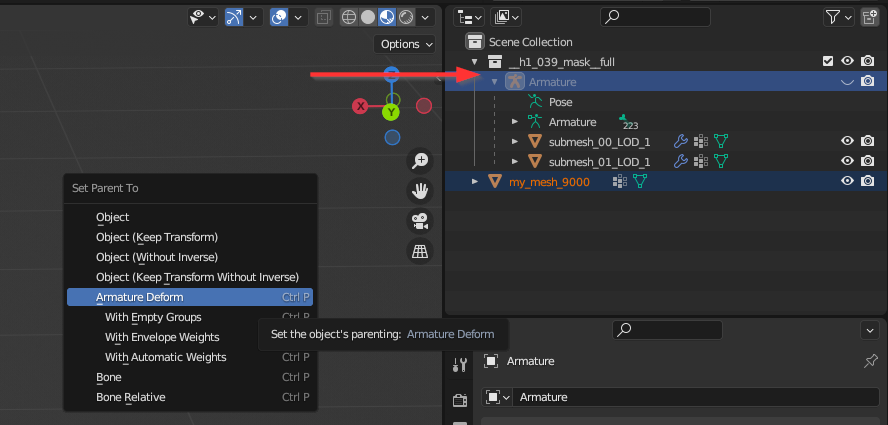The width and height of the screenshot is (888, 425).
Task: Hide submesh_00_LOD_1 using its eye icon
Action: pos(847,142)
